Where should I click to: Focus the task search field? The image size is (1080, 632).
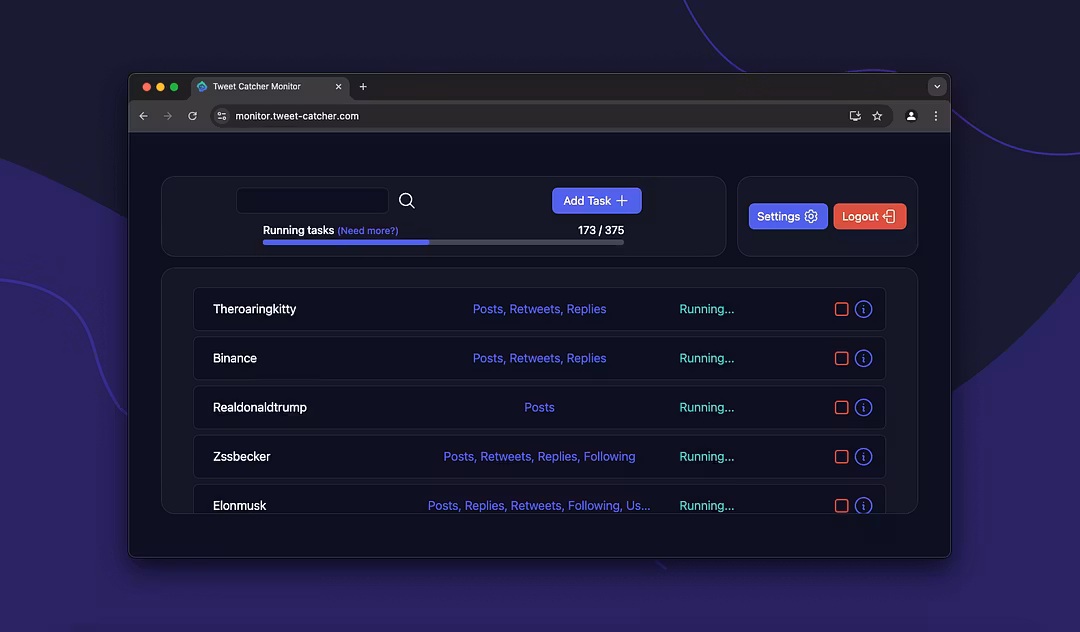point(312,200)
